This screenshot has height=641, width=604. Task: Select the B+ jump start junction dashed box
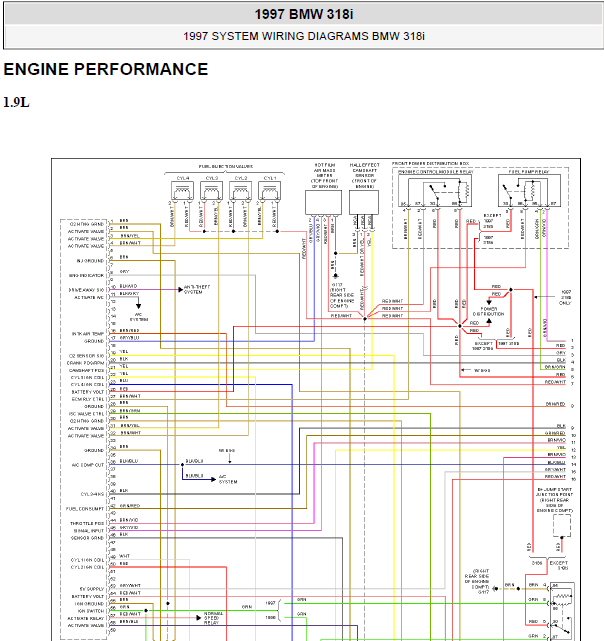[562, 525]
